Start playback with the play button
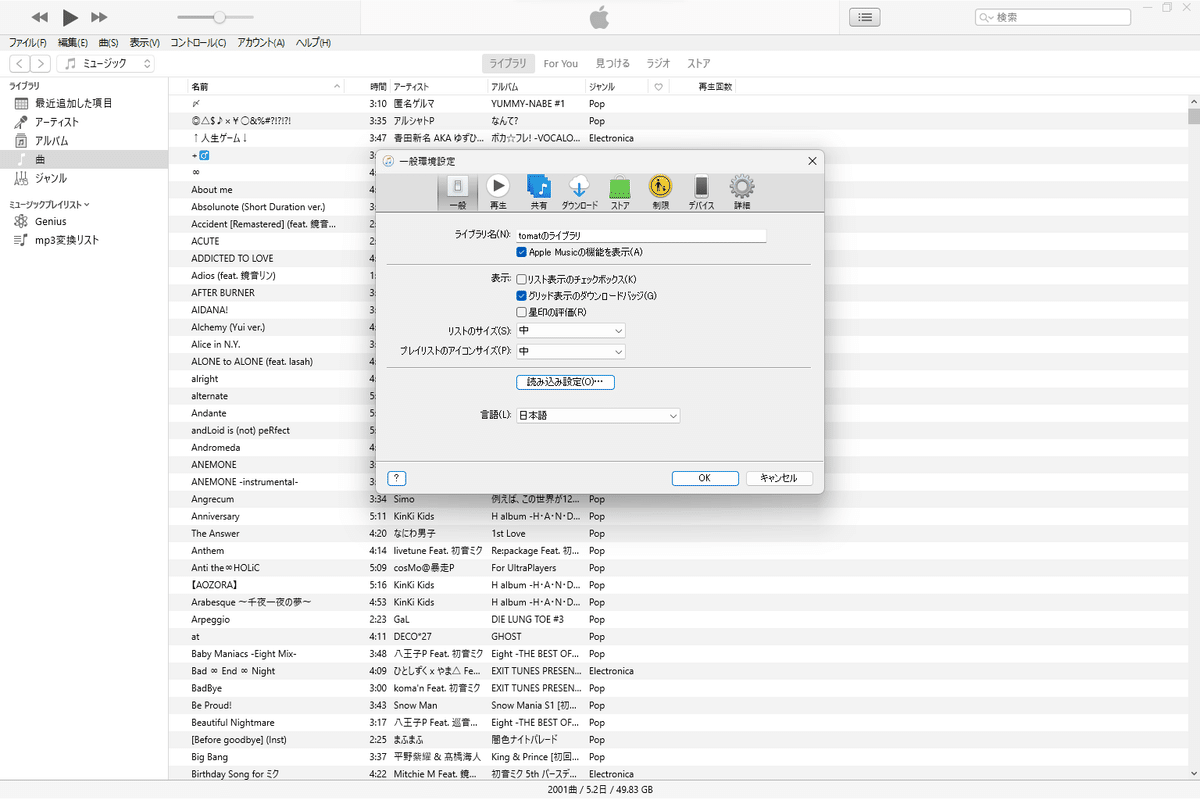The width and height of the screenshot is (1200, 800). click(70, 17)
